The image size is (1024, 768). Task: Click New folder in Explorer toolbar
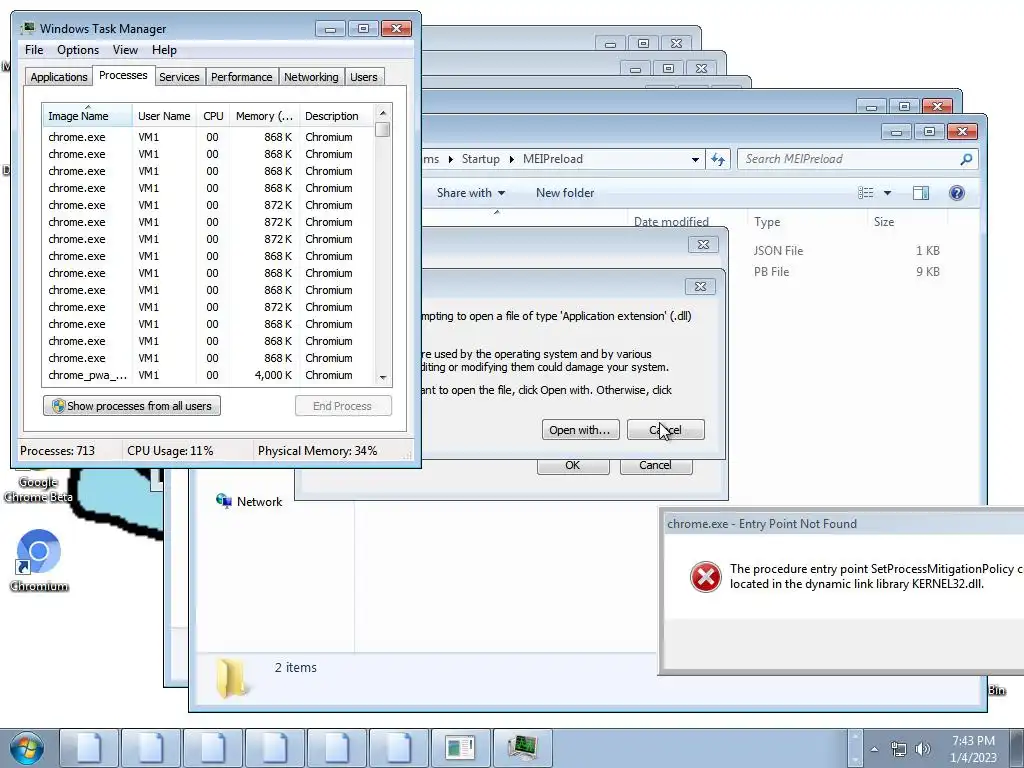pyautogui.click(x=565, y=193)
